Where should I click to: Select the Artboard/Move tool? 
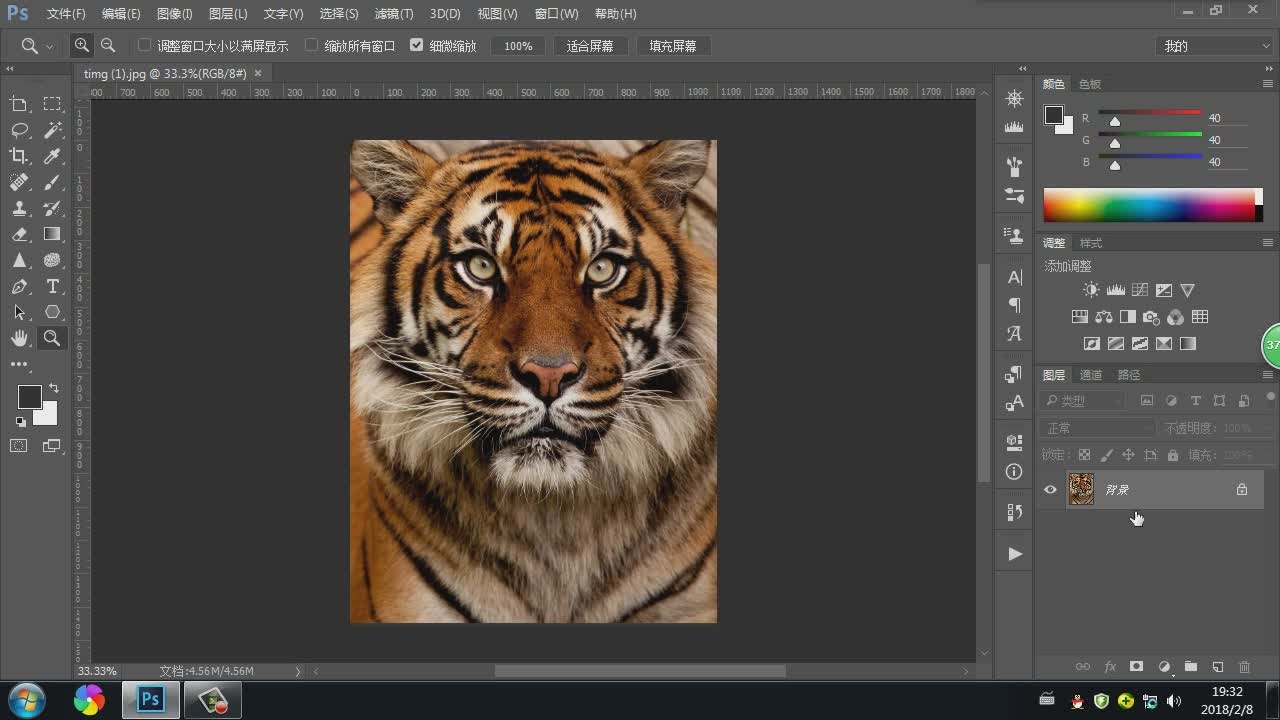(x=19, y=104)
